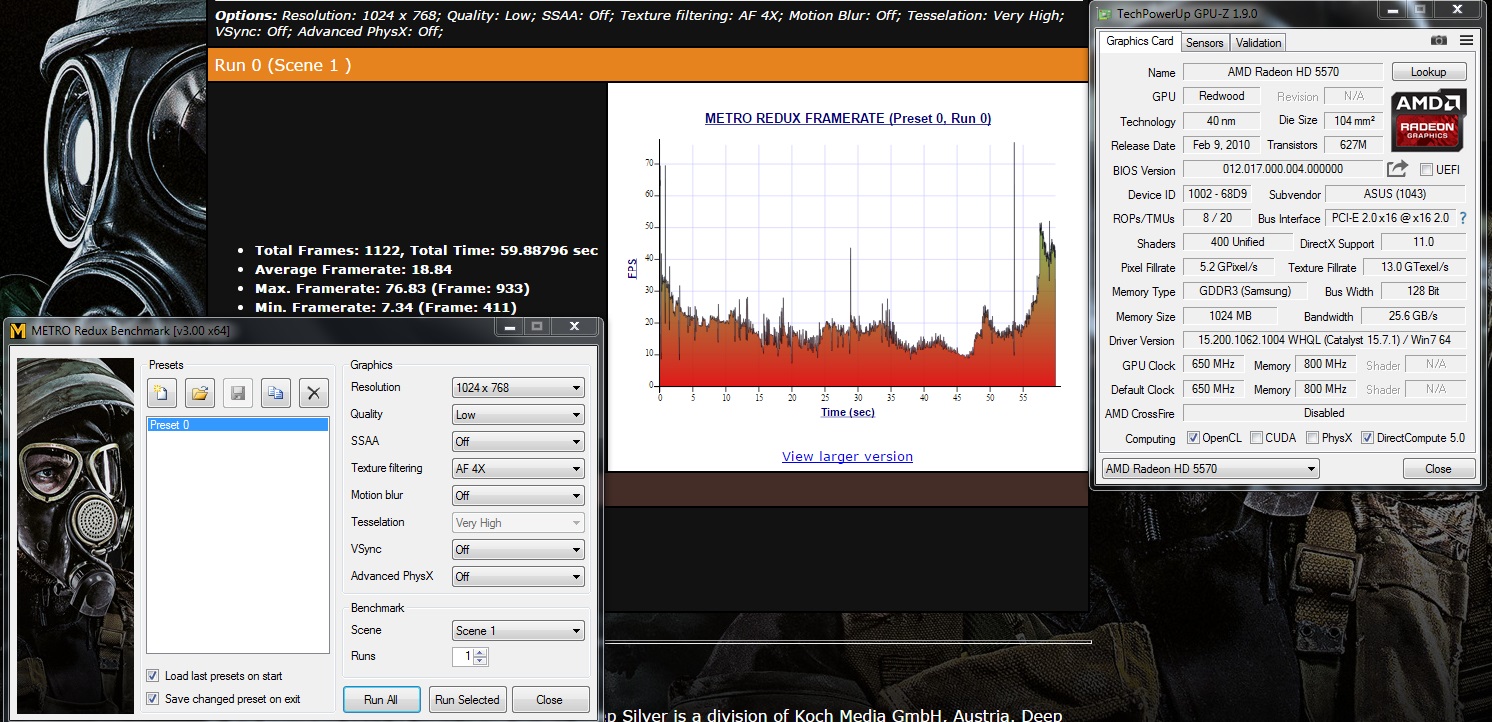Click the Close button in GPU-Z

coord(1439,469)
